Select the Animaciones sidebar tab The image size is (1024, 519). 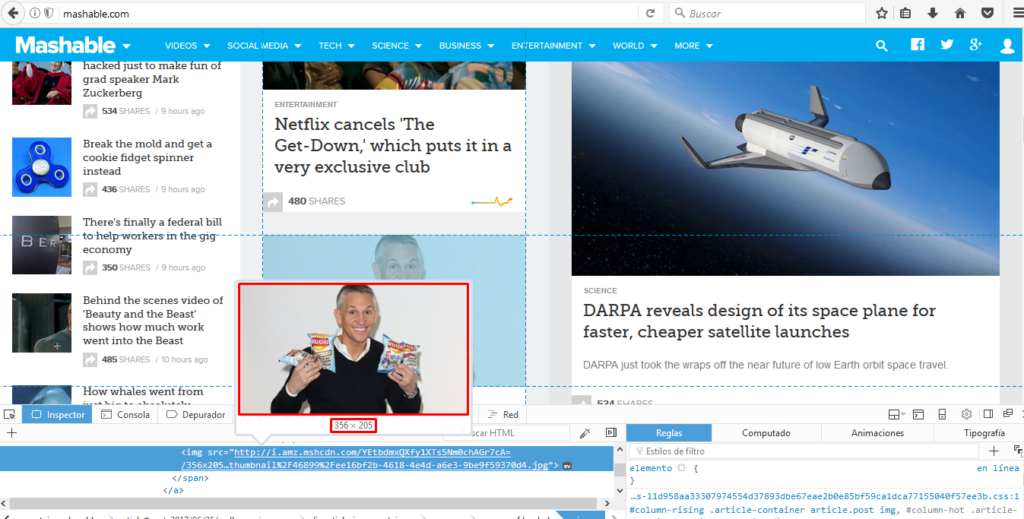pyautogui.click(x=877, y=433)
